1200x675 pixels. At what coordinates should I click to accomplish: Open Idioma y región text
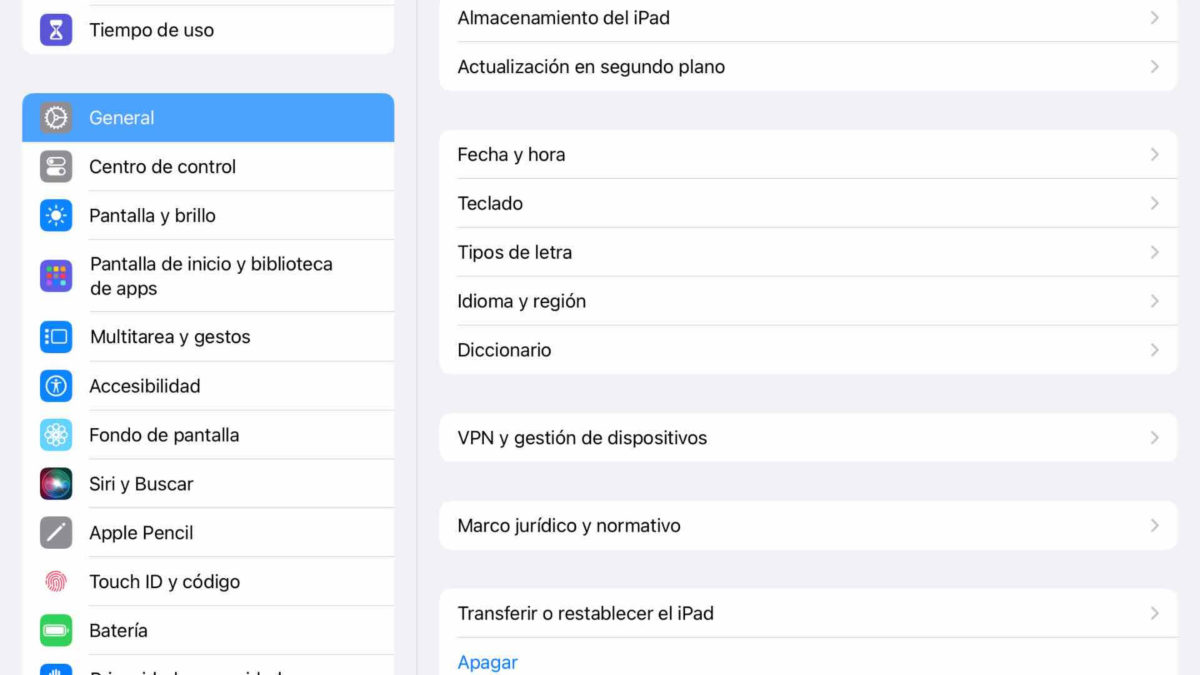coord(522,301)
